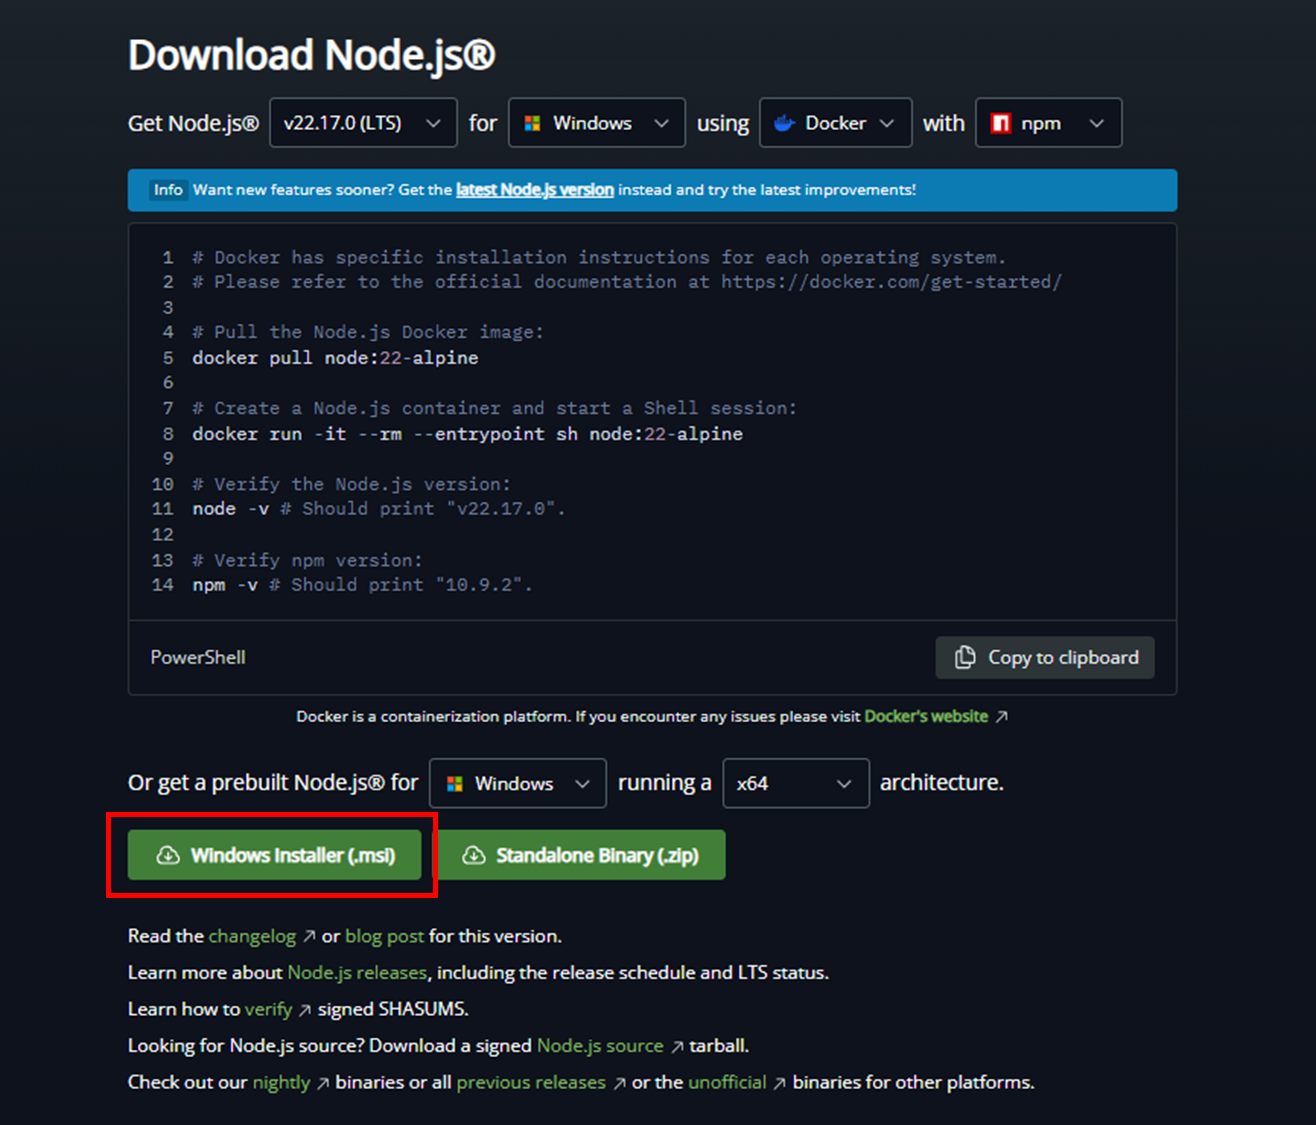The height and width of the screenshot is (1125, 1316).
Task: Follow the 'latest Node.js version' link
Action: click(x=535, y=190)
